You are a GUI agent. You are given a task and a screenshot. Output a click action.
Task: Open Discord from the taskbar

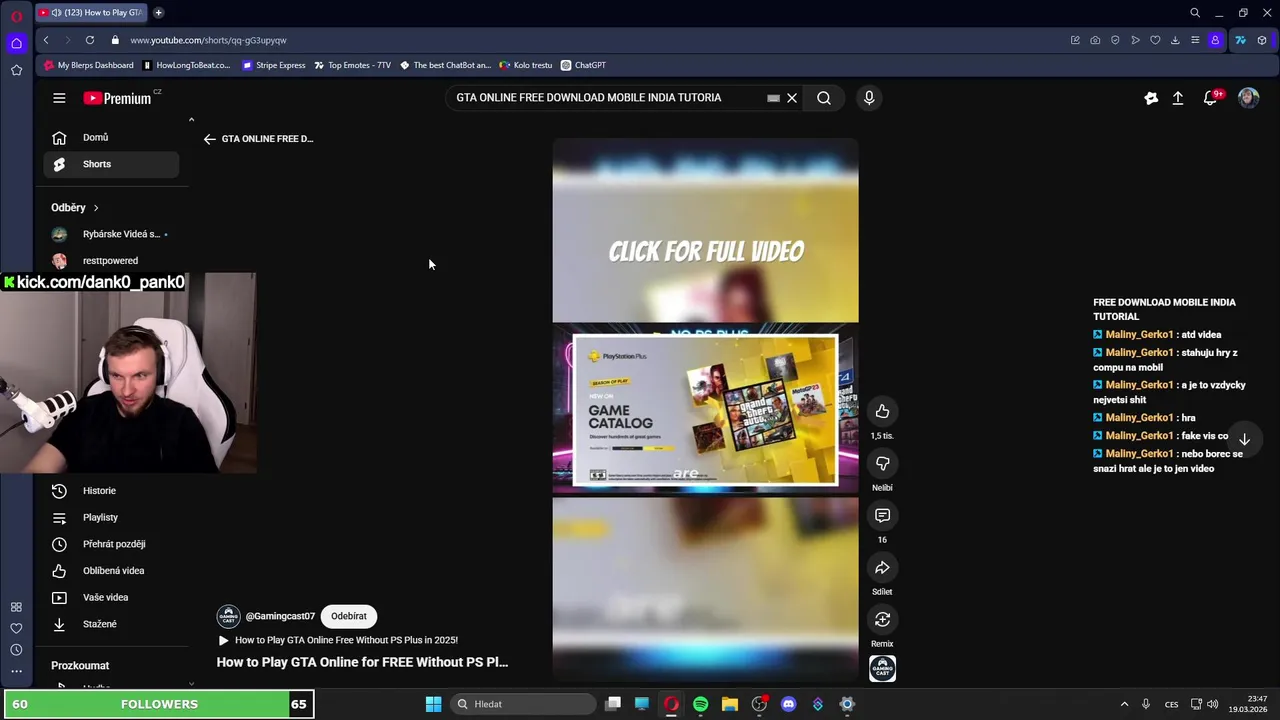coord(788,704)
